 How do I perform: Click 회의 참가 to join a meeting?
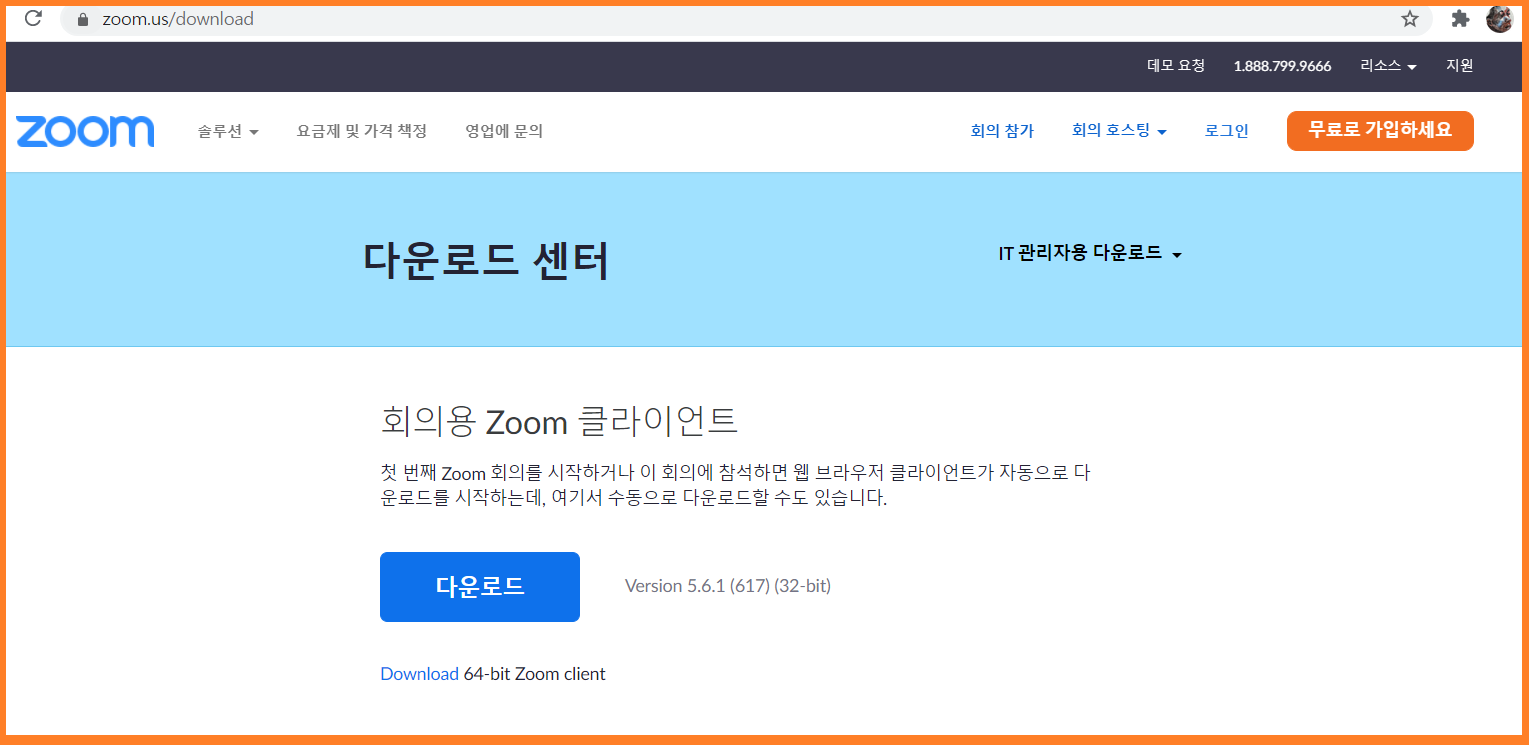tap(1002, 130)
